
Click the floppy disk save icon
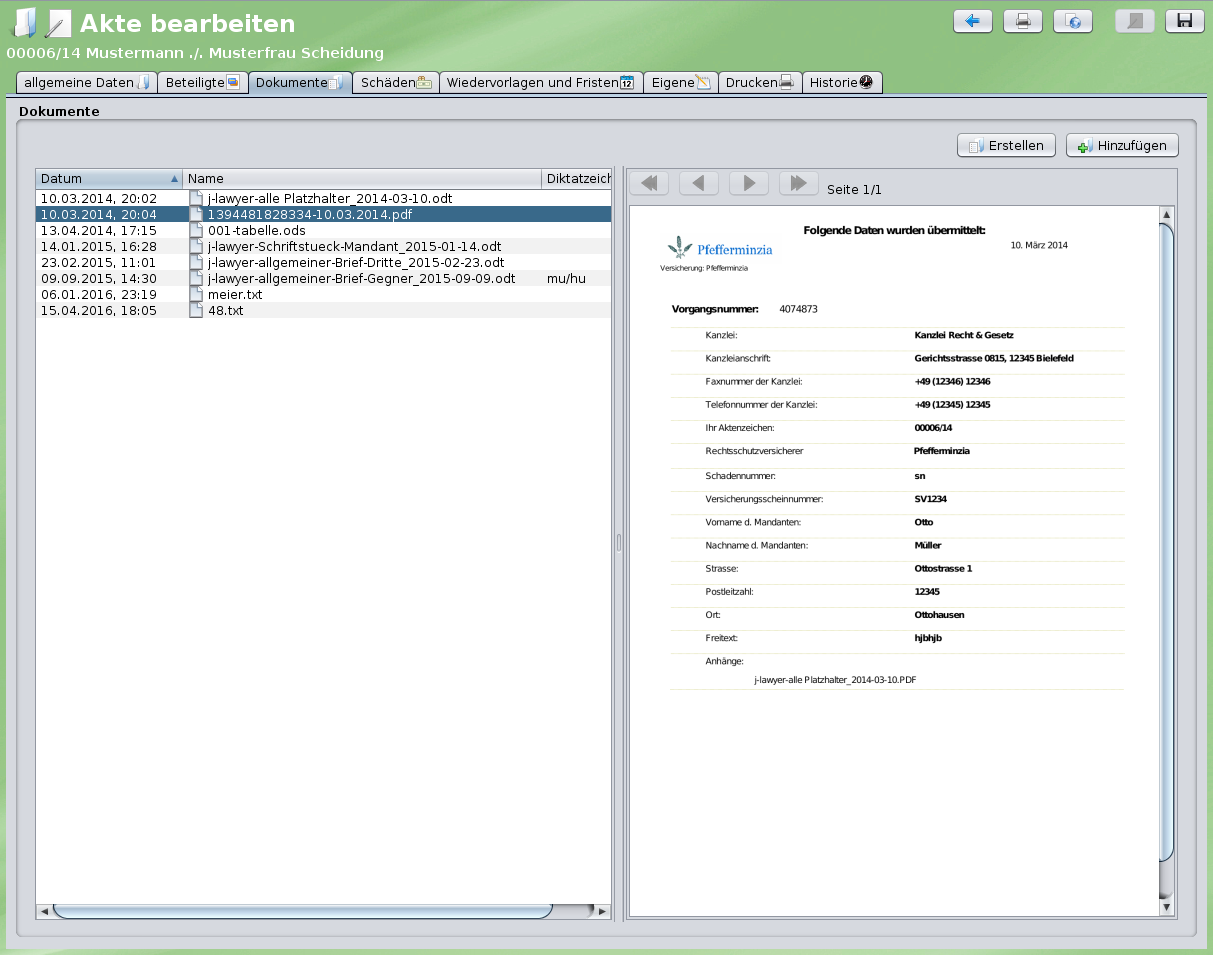1184,21
